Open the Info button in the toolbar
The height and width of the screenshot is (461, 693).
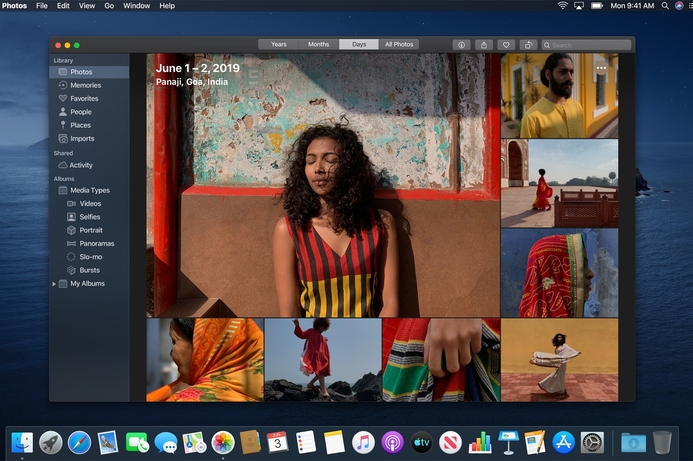click(x=461, y=45)
